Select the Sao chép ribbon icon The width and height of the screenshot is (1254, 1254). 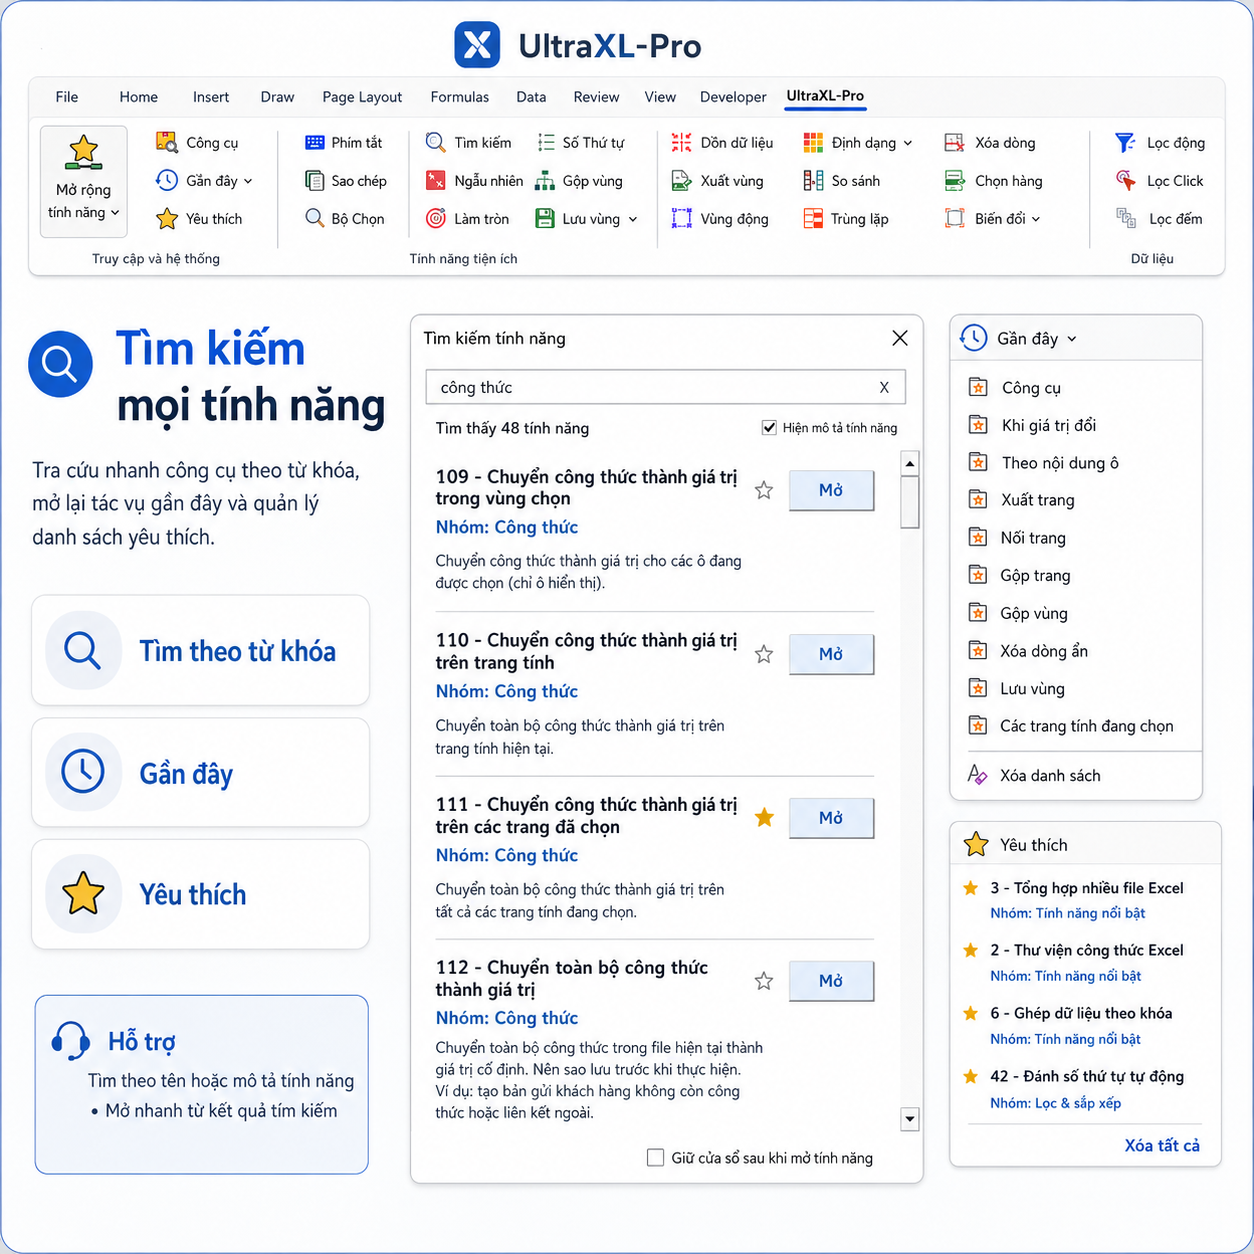pos(315,180)
